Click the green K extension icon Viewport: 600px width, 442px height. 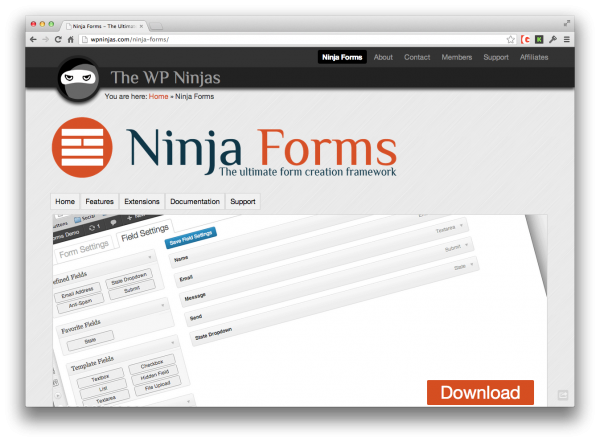539,39
